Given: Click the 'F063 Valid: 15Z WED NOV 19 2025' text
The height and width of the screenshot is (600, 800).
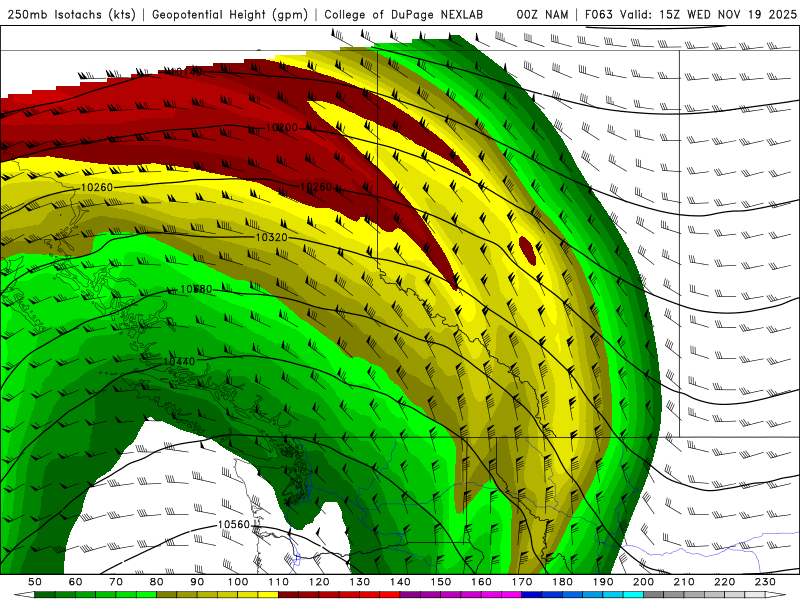Looking at the screenshot, I should (x=690, y=15).
